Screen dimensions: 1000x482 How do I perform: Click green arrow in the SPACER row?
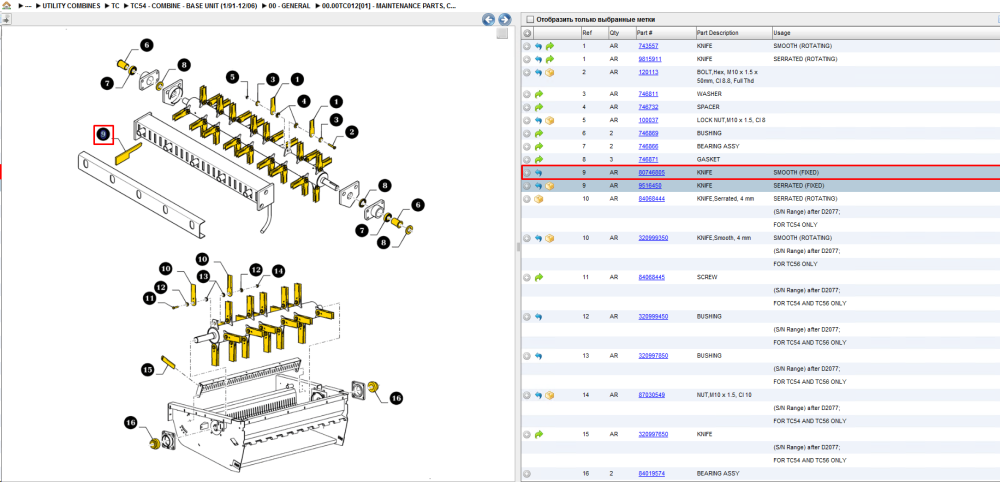[x=538, y=107]
